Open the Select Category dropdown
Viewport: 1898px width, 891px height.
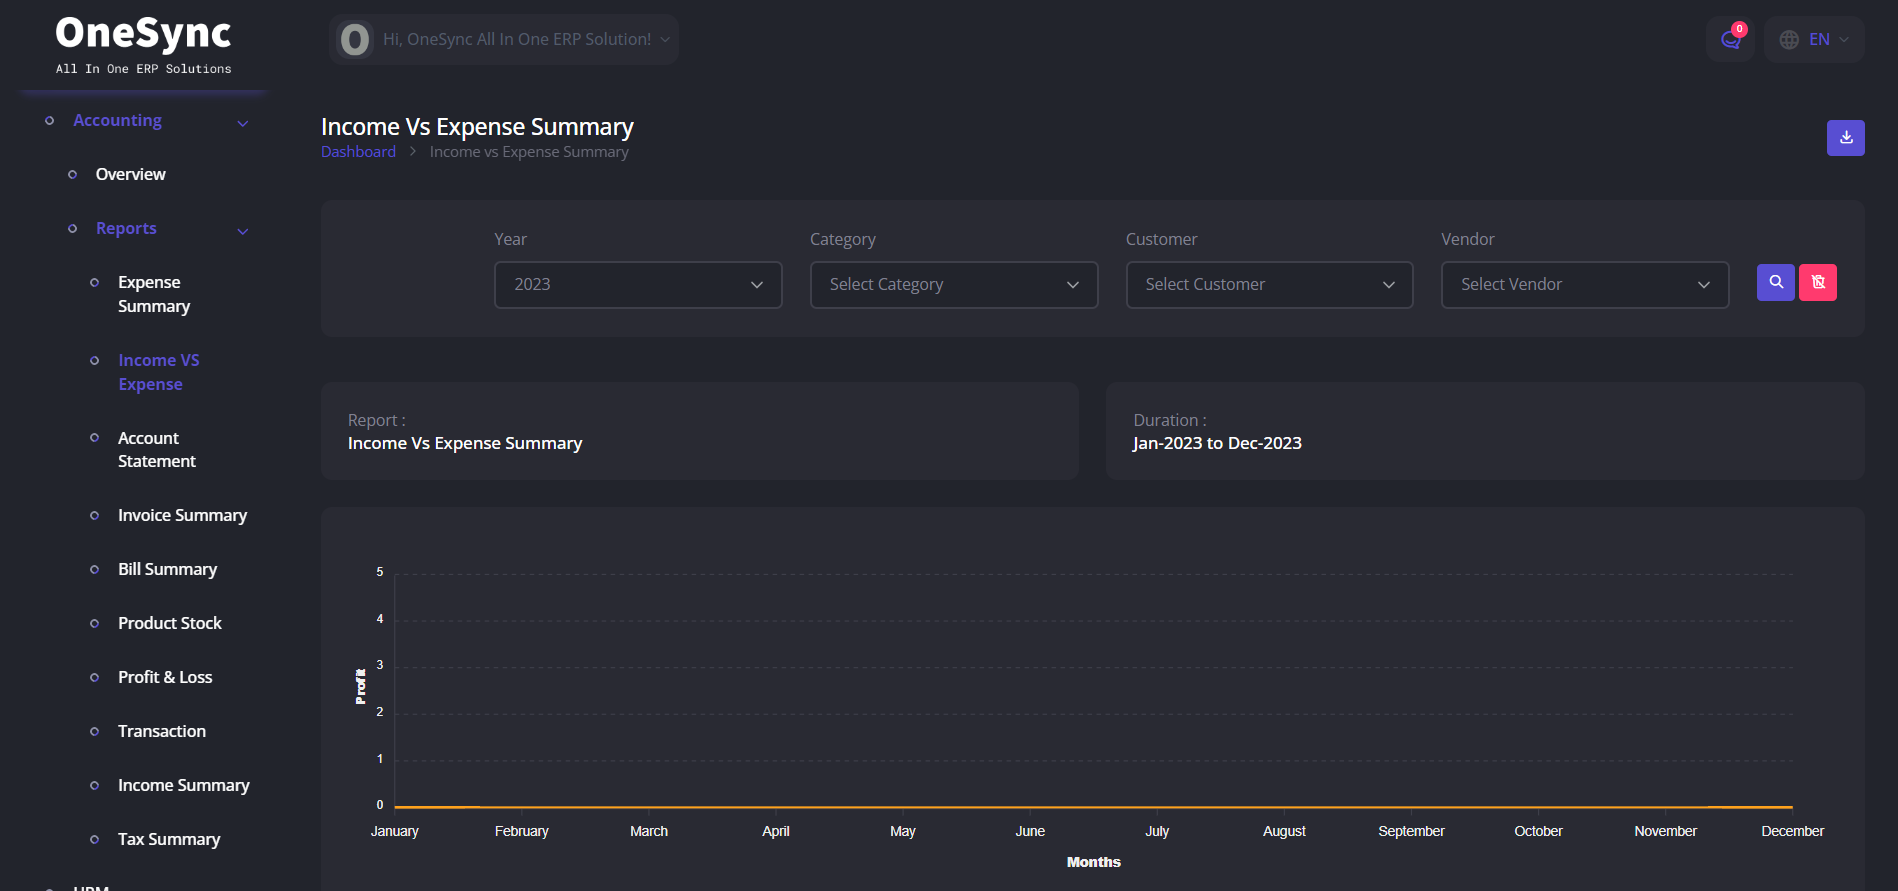click(x=953, y=285)
